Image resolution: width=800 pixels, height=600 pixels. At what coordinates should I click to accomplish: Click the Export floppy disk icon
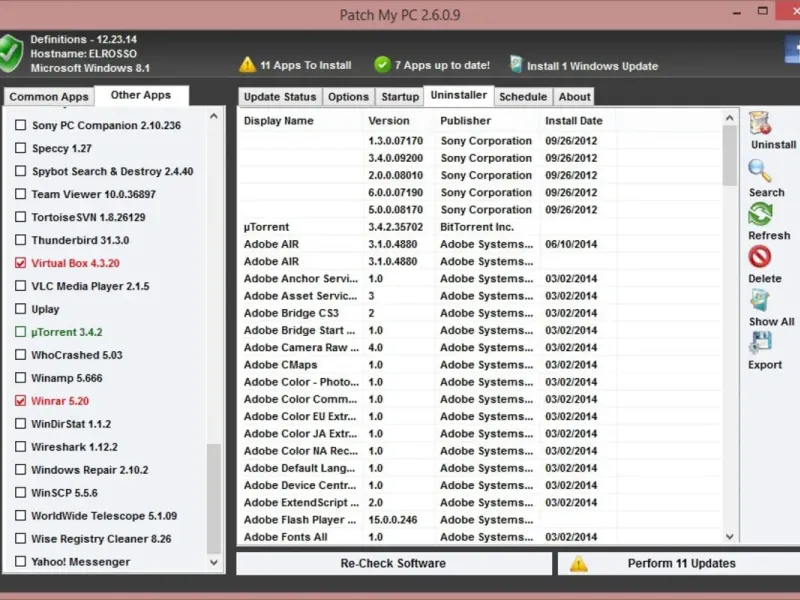click(x=760, y=343)
